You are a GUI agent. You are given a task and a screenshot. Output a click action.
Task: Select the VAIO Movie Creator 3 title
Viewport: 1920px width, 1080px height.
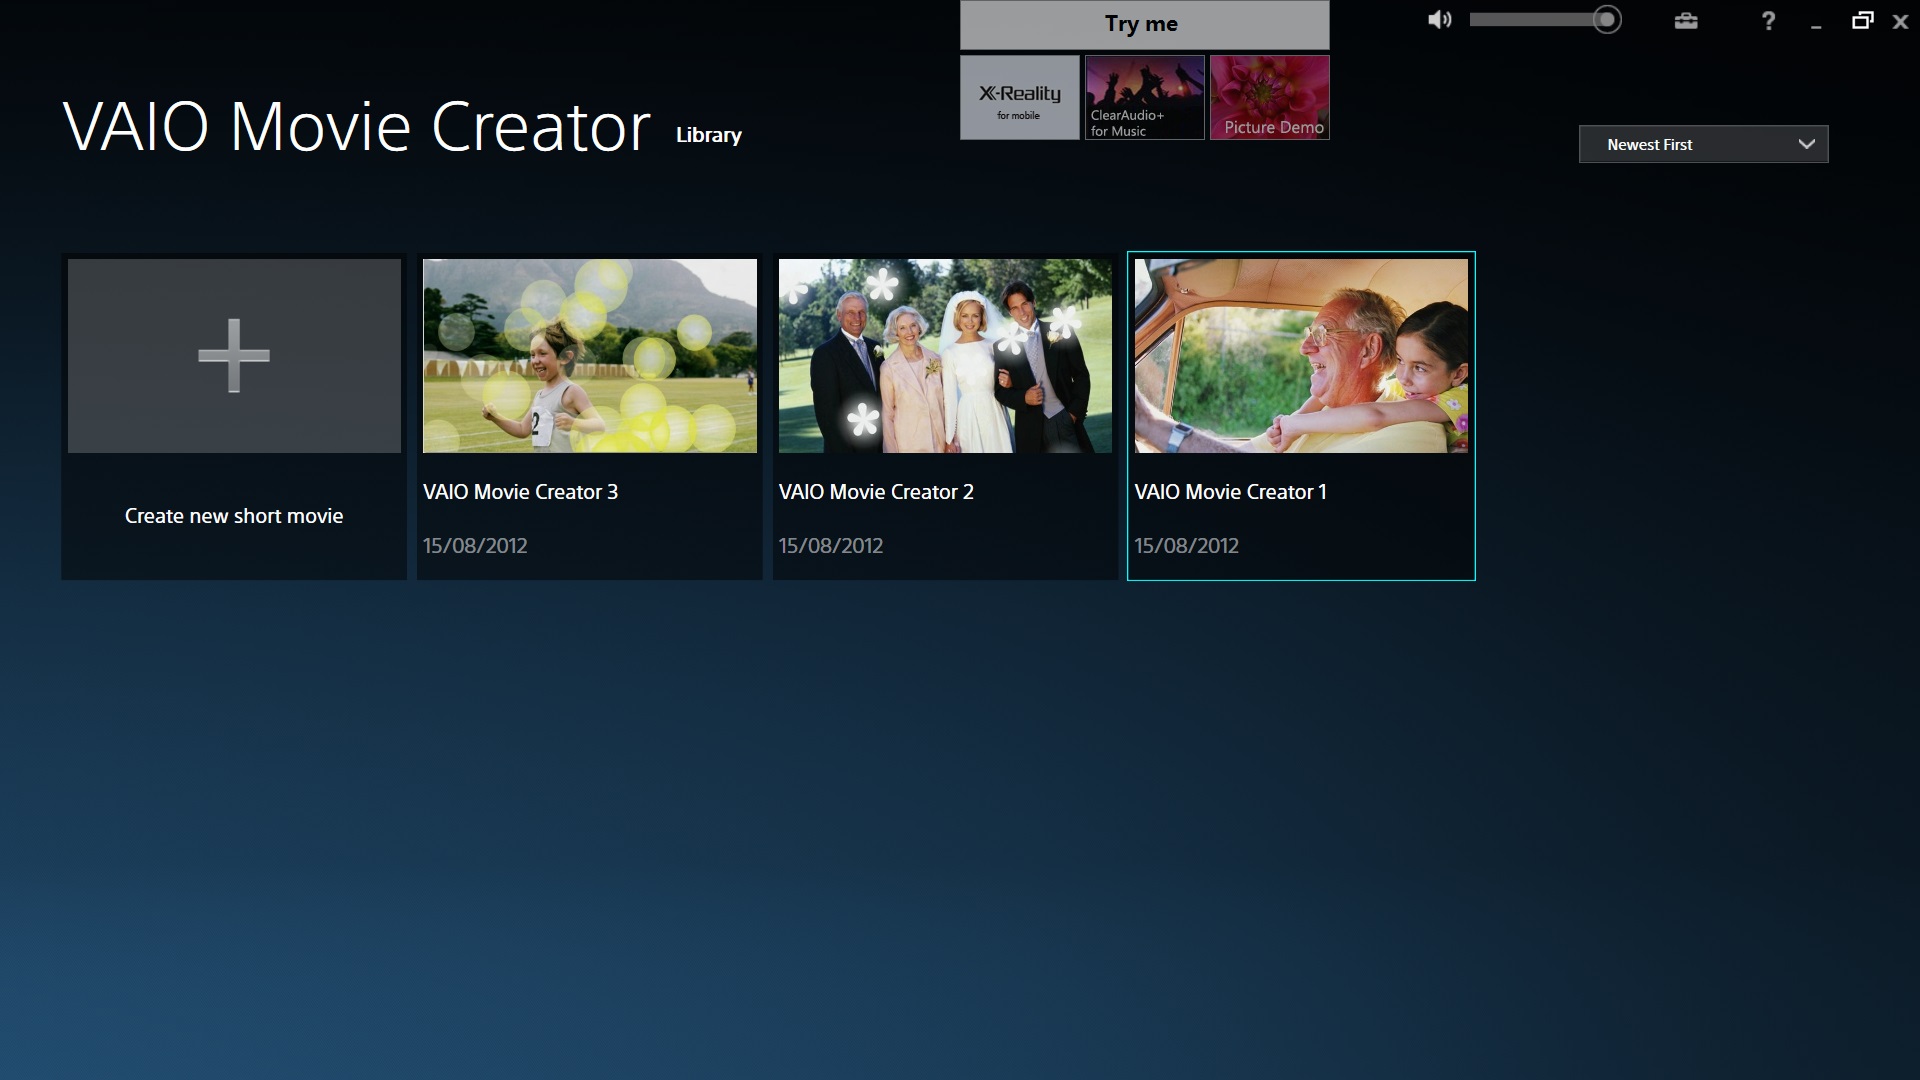click(x=520, y=492)
